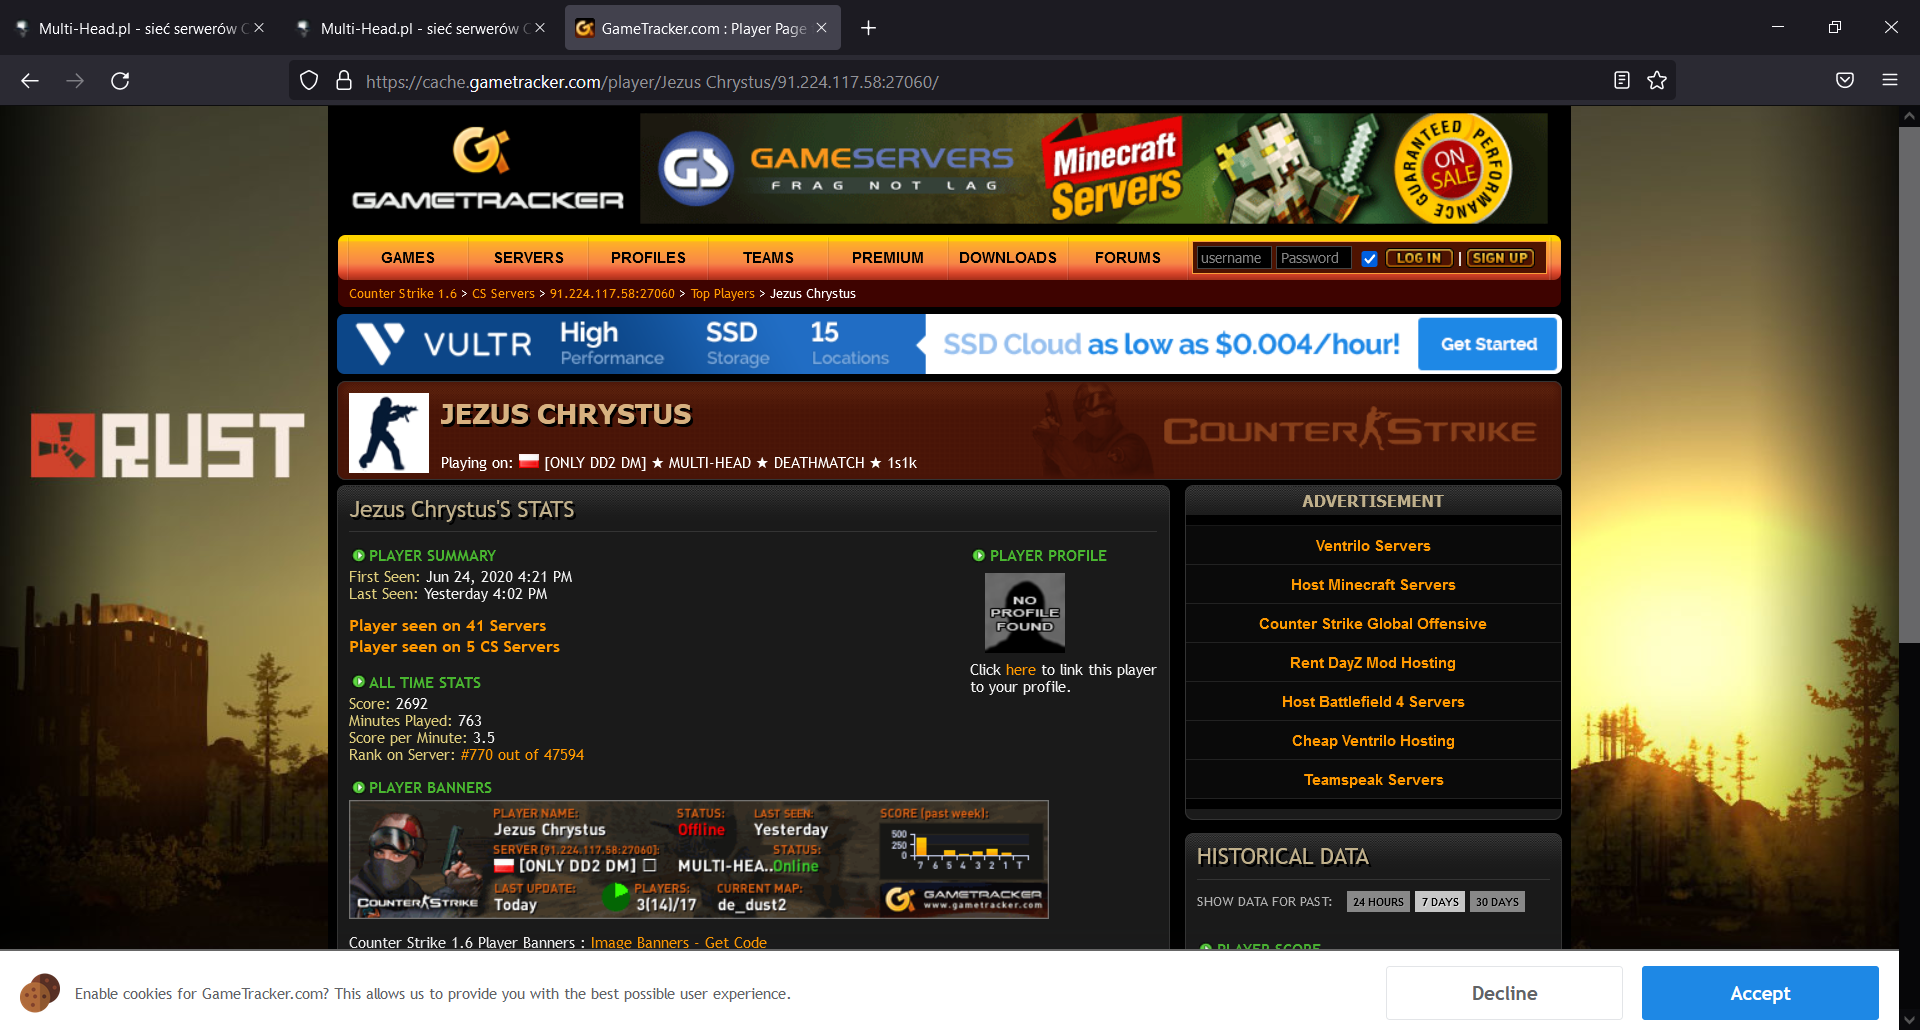Image resolution: width=1920 pixels, height=1030 pixels.
Task: Open the site security padlock icon
Action: 344,81
